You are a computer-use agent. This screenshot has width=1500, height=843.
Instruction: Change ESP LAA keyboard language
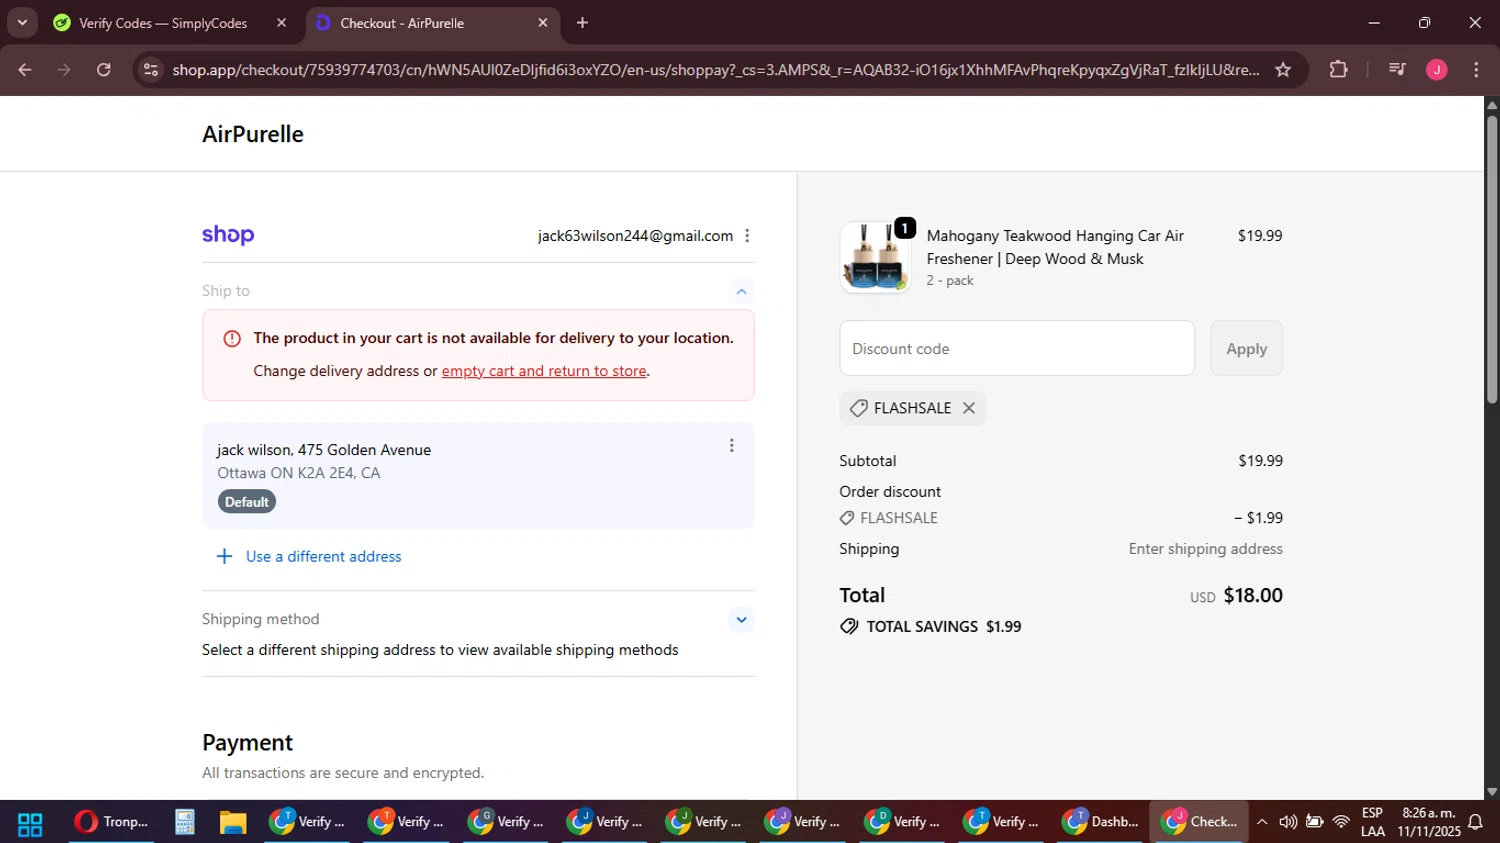(x=1373, y=822)
